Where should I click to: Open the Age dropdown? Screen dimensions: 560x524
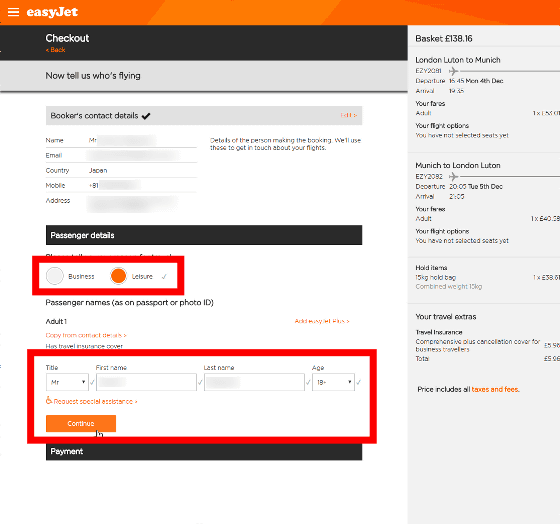point(333,382)
